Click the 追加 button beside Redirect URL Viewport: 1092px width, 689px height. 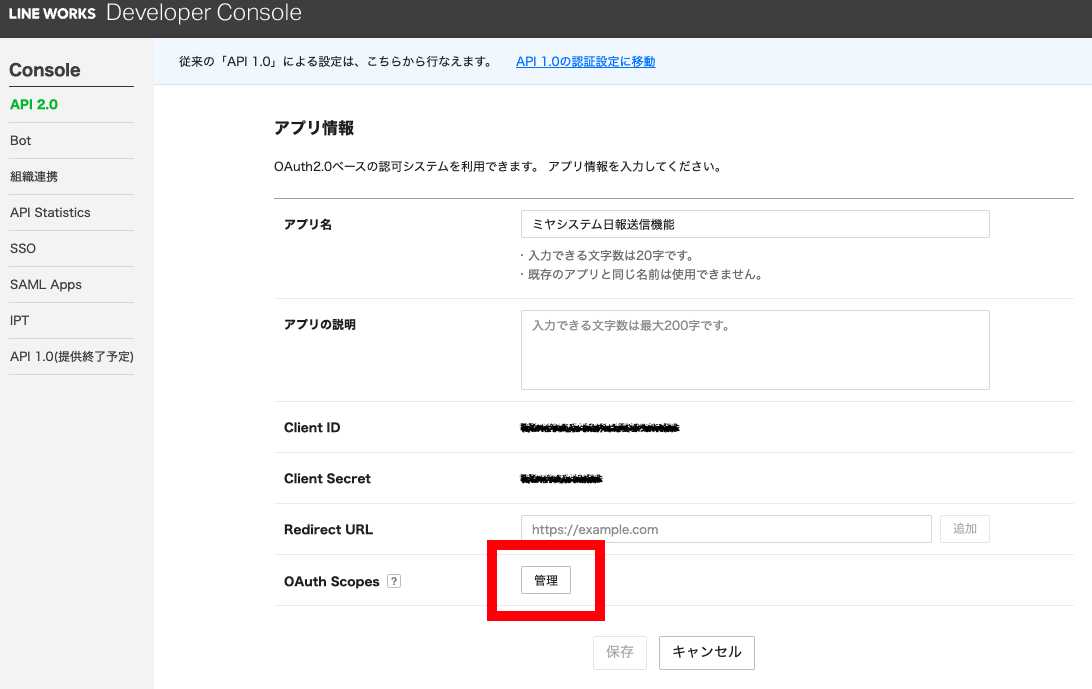[x=965, y=529]
